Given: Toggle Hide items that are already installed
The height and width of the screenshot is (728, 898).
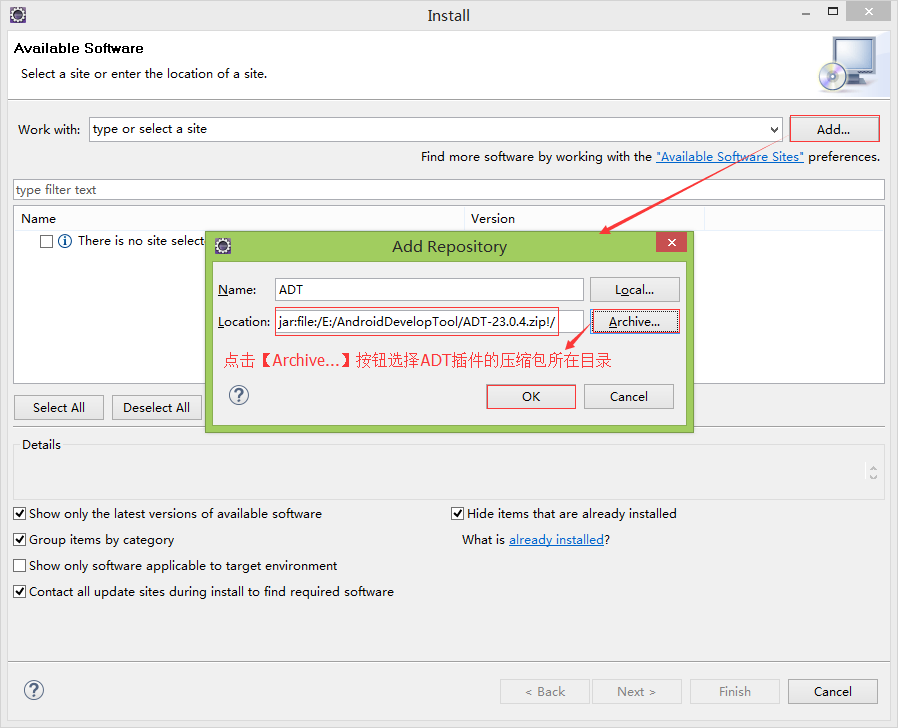Looking at the screenshot, I should coord(457,514).
